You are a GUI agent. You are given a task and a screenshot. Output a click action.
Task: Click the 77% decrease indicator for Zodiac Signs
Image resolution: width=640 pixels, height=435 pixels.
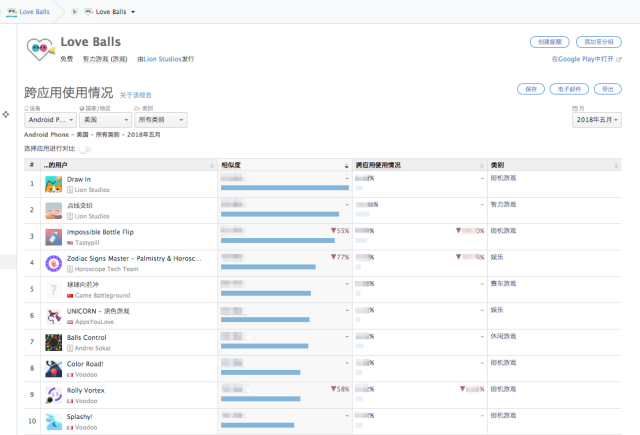click(x=340, y=257)
